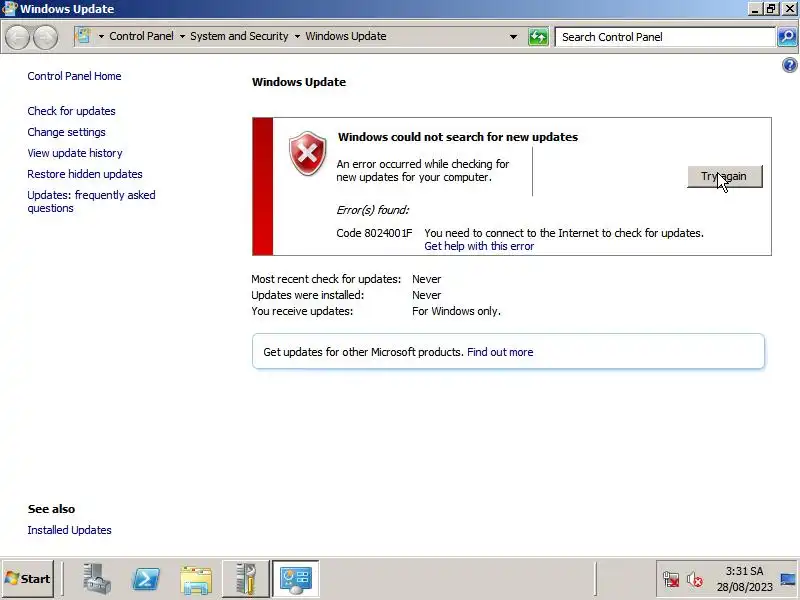Open Updates: frequently asked questions
800x600 pixels.
tap(91, 202)
